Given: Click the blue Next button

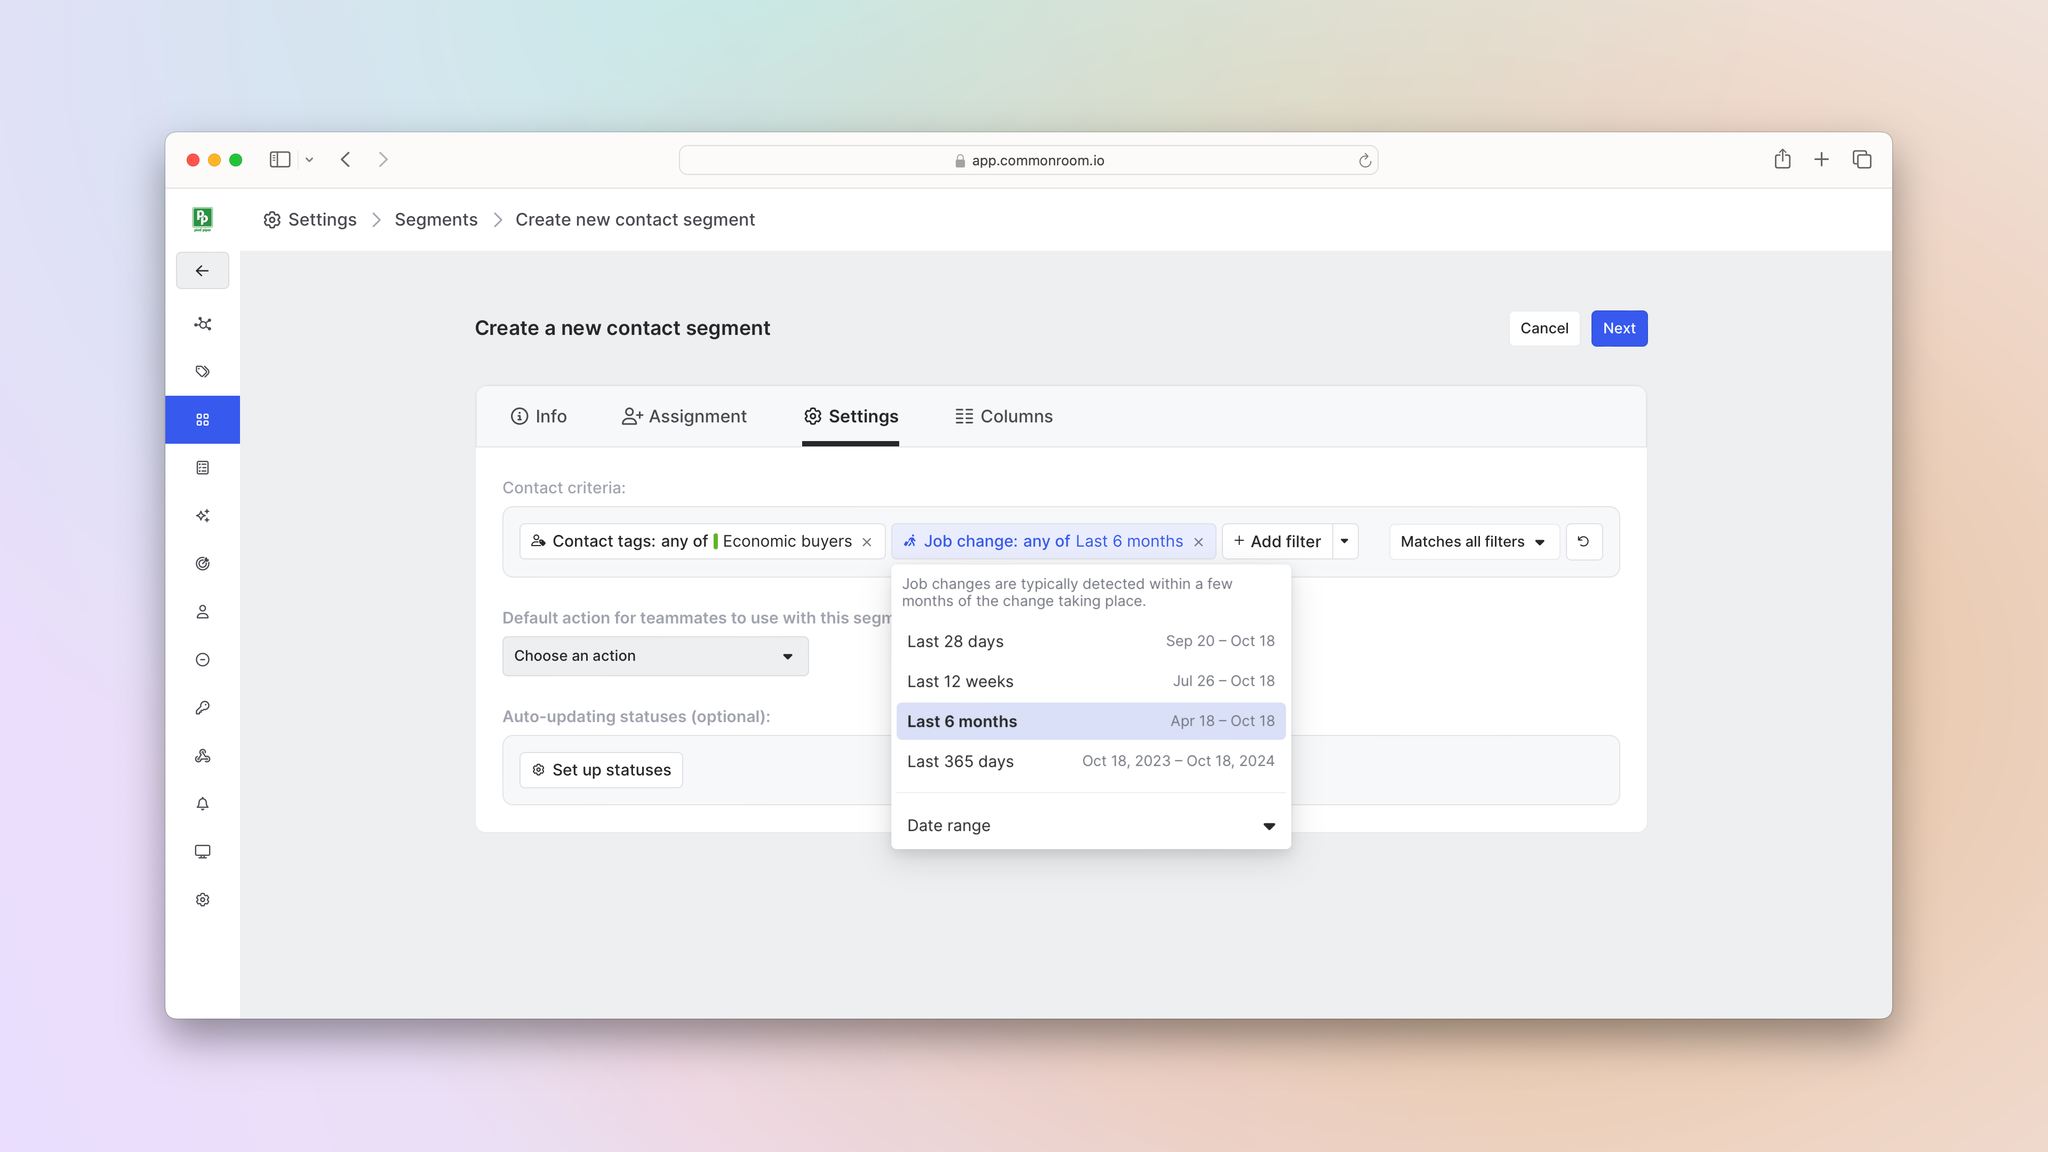Looking at the screenshot, I should tap(1619, 328).
